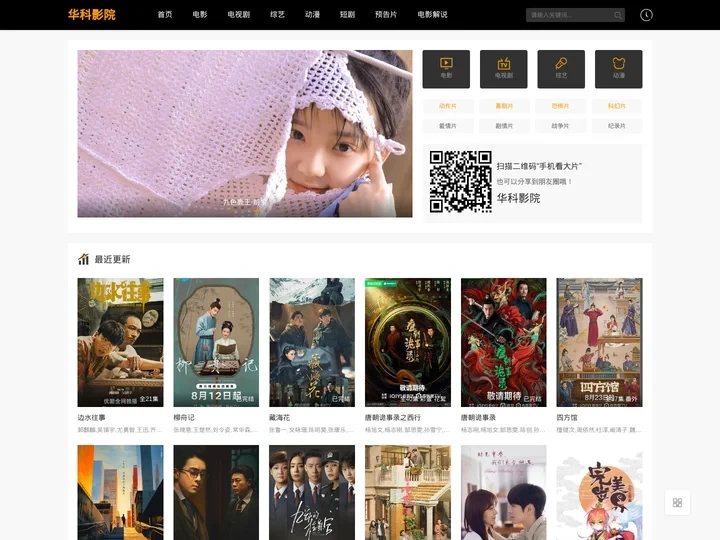The width and height of the screenshot is (720, 540).
Task: Select the 战争片 genre button
Action: pos(560,126)
